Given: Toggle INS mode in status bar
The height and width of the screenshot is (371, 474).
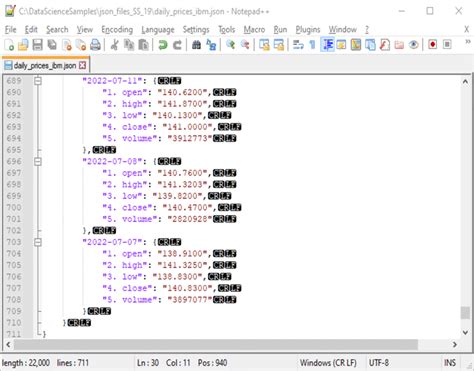Looking at the screenshot, I should (450, 363).
